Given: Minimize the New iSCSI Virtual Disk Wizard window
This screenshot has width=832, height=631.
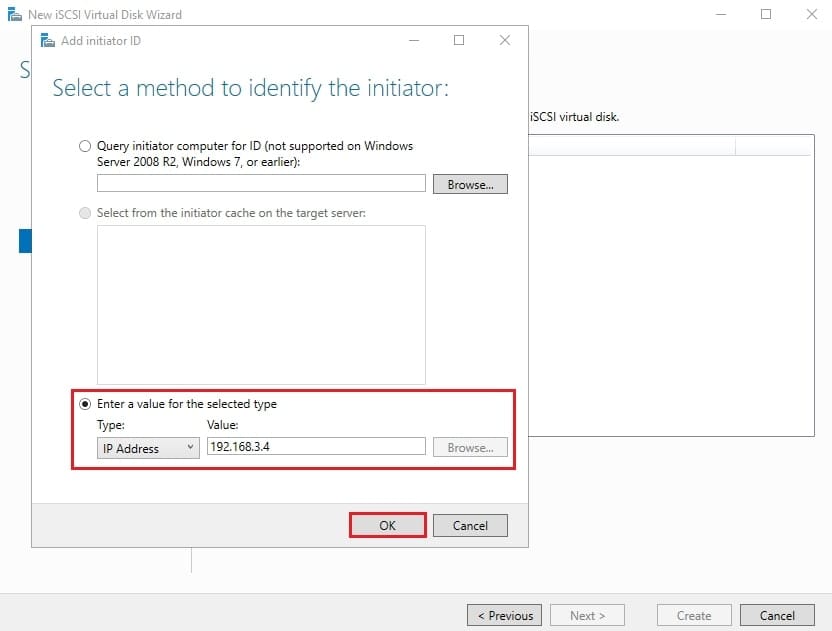Looking at the screenshot, I should (x=721, y=14).
